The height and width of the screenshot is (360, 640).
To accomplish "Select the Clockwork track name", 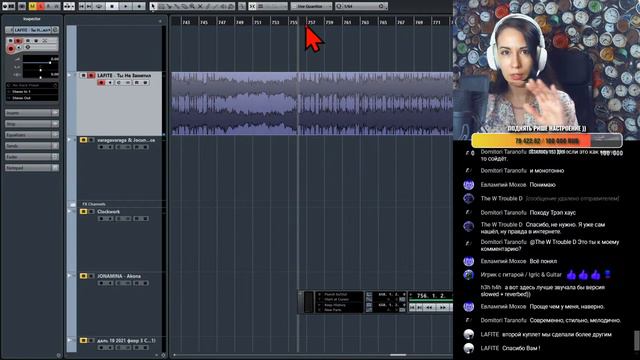I will tap(109, 211).
